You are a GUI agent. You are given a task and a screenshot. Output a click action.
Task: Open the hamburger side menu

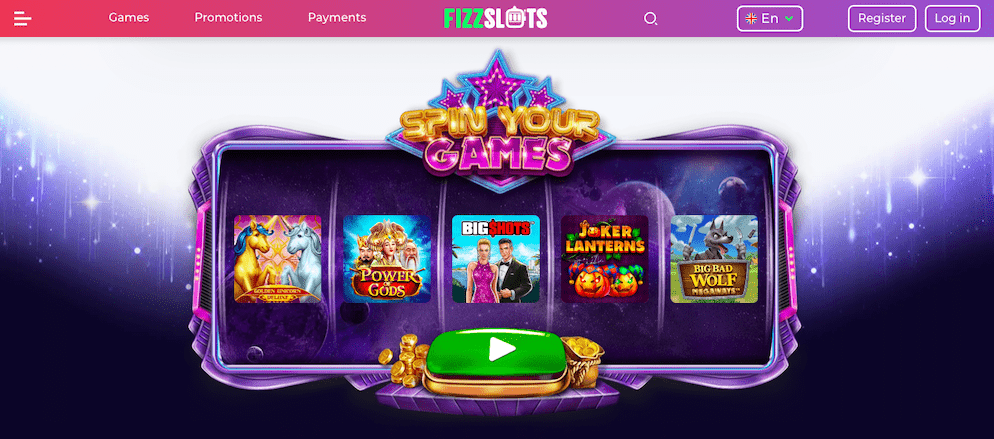23,18
